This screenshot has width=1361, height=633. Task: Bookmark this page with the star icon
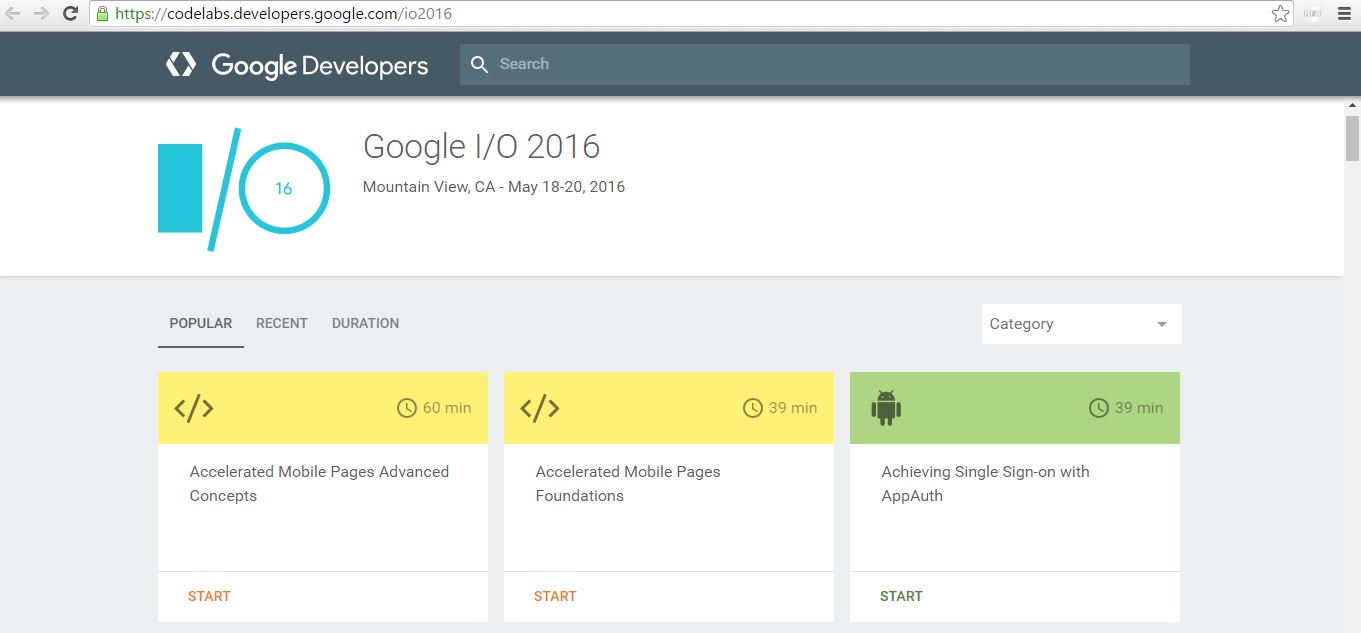point(1280,14)
